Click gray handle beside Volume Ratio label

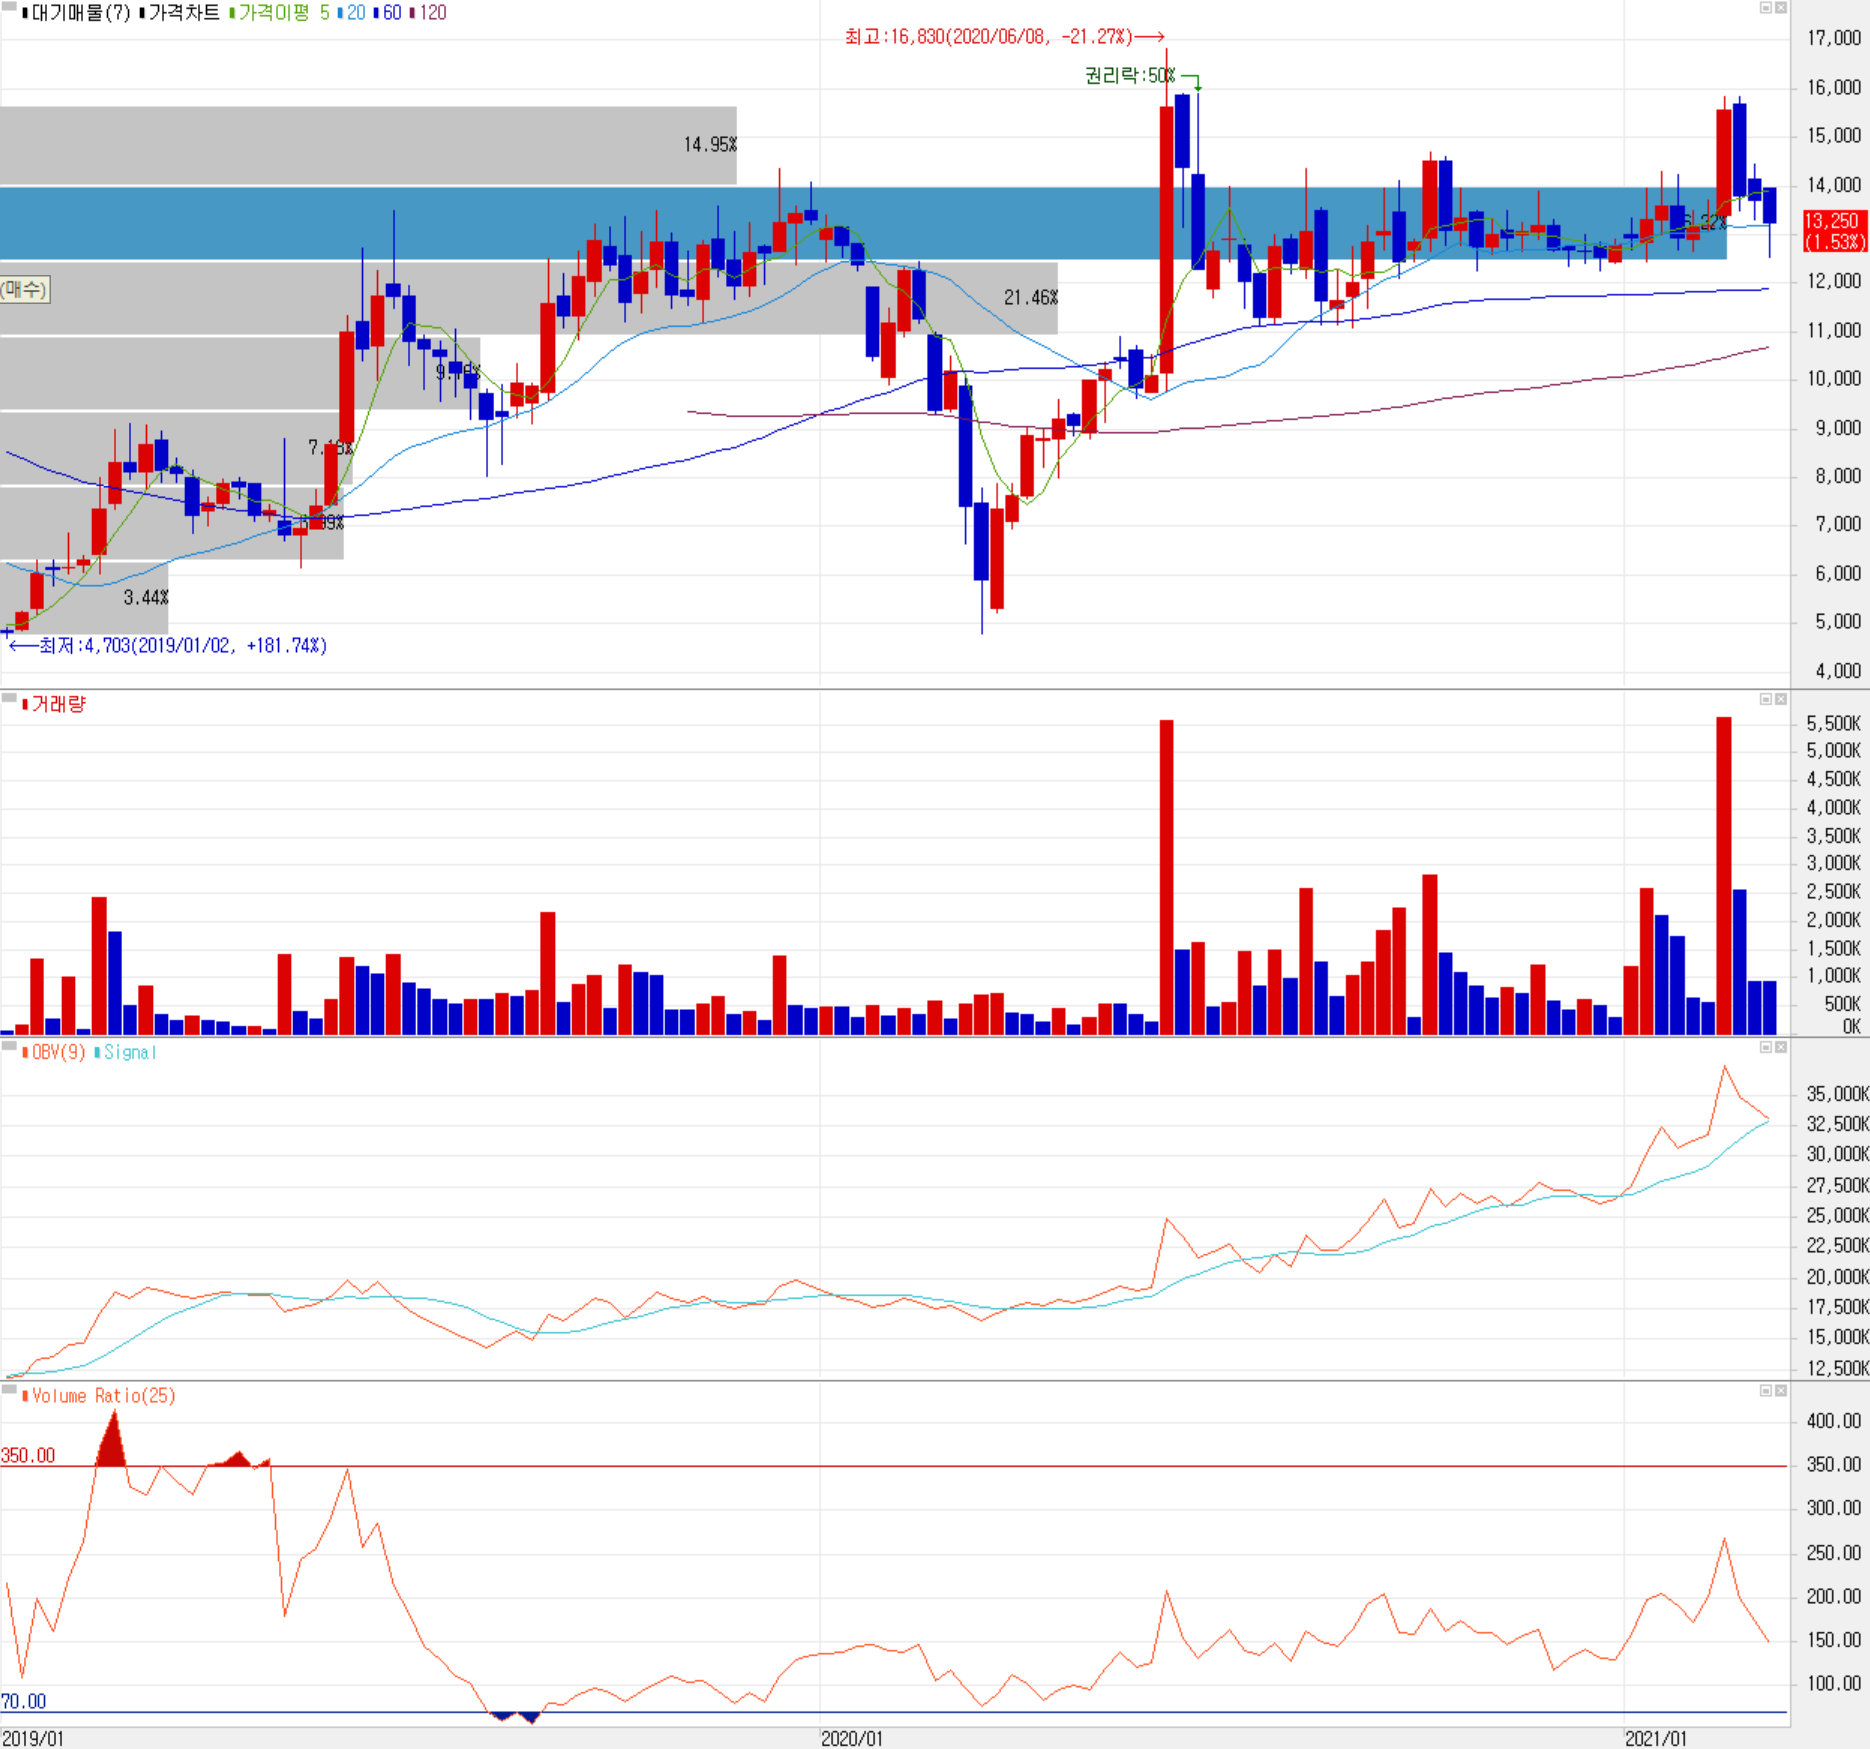9,1390
